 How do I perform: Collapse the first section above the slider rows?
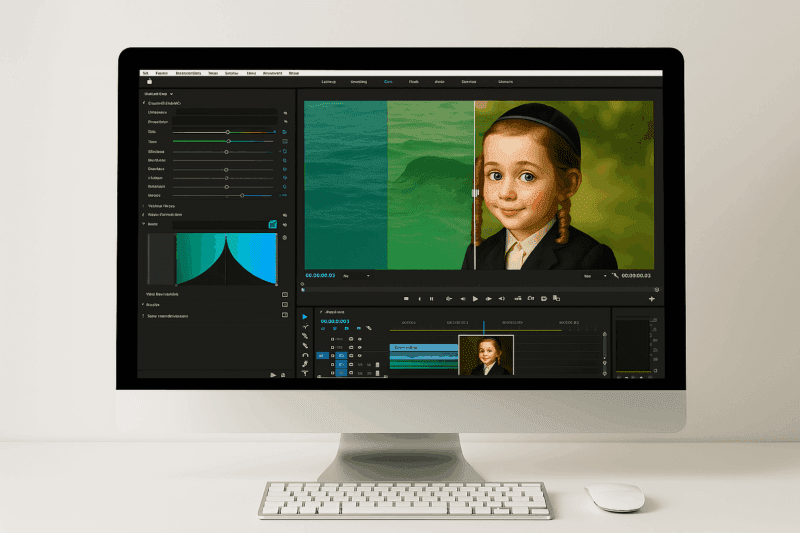point(144,103)
